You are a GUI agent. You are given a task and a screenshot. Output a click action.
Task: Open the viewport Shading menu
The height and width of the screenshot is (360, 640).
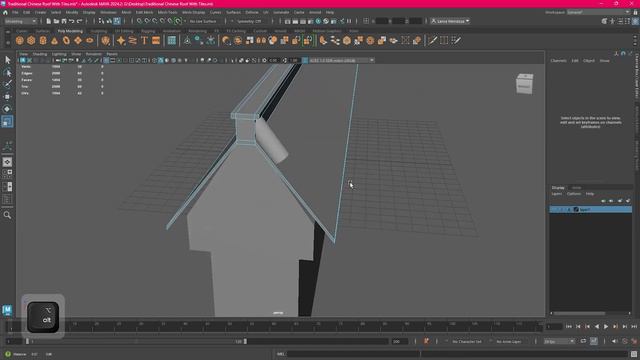pyautogui.click(x=40, y=54)
